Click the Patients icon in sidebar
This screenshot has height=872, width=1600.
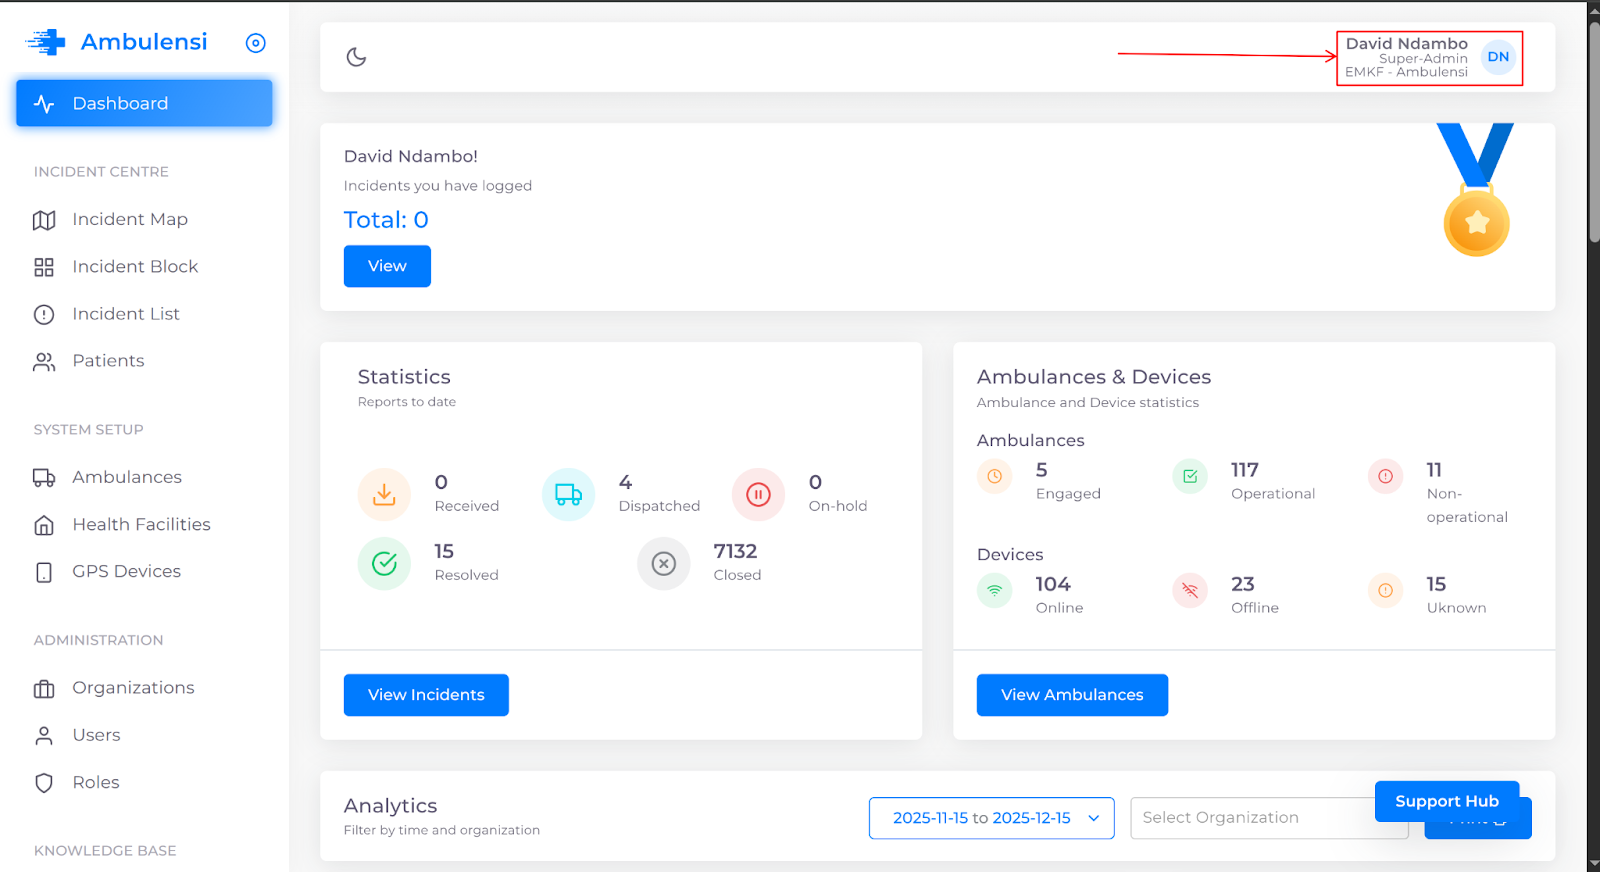tap(44, 362)
